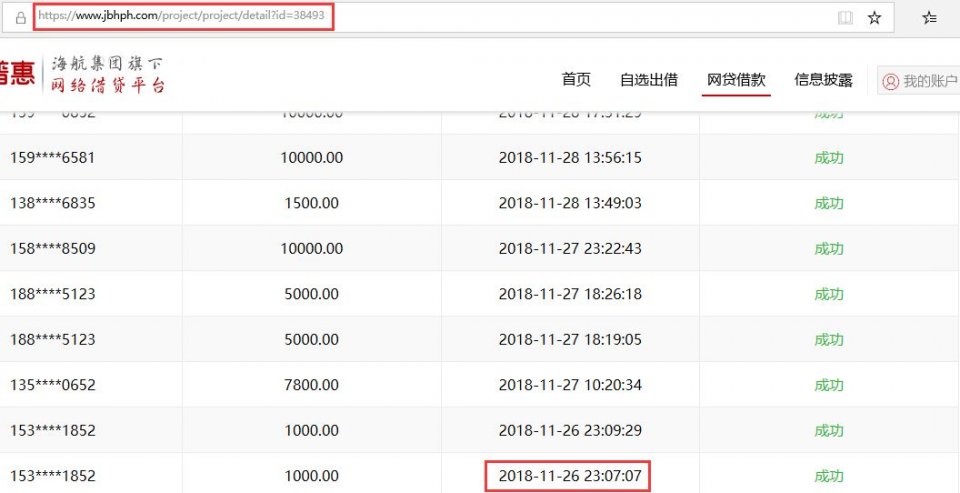This screenshot has height=493, width=960.
Task: Open reading view book icon
Action: point(845,18)
